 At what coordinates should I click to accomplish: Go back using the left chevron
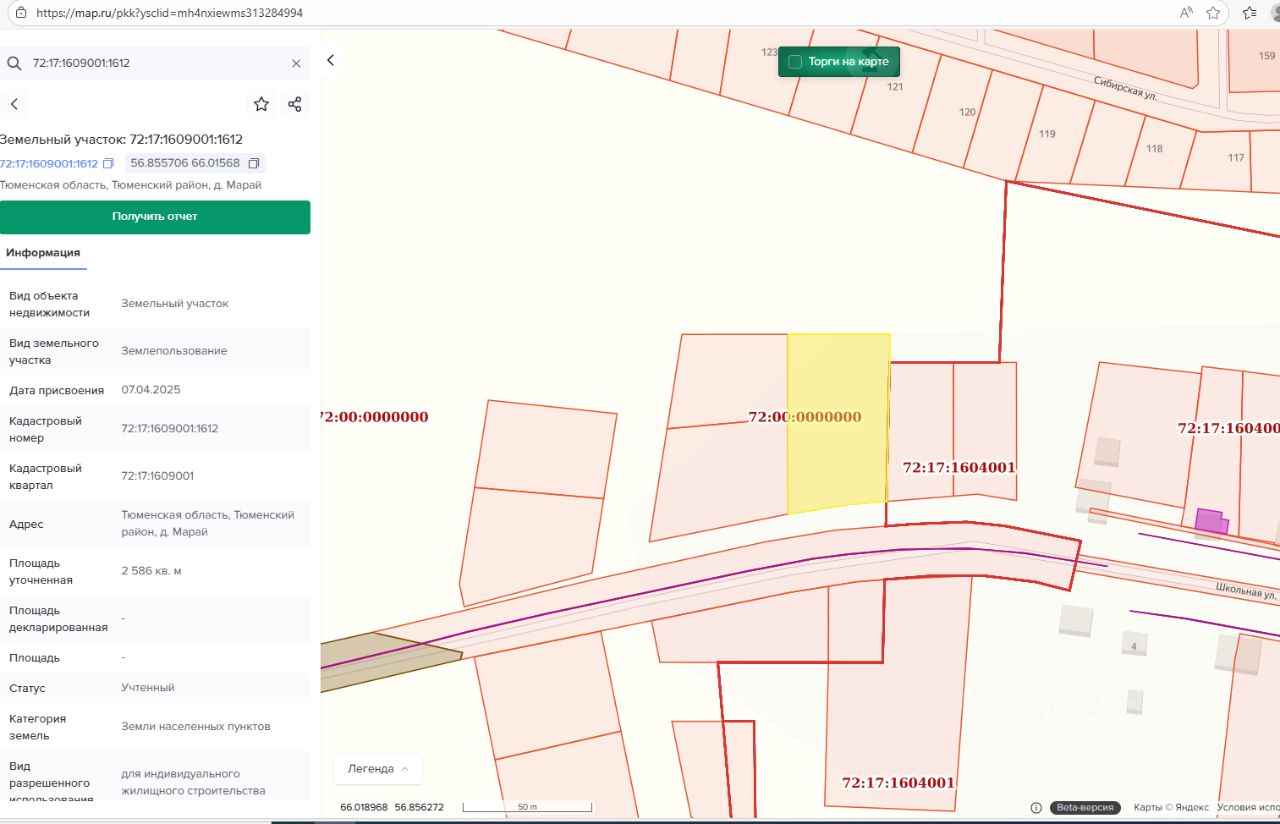click(x=14, y=104)
